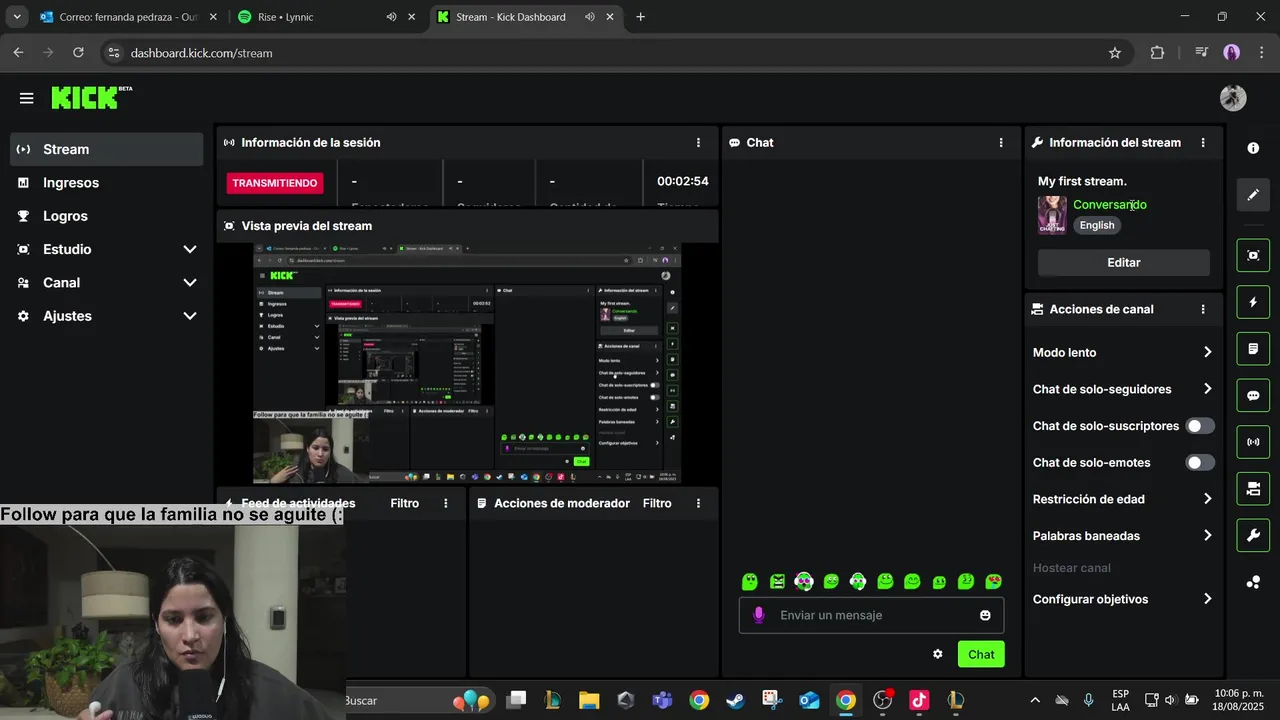Click the 00:02:54 session timer
The height and width of the screenshot is (720, 1280).
click(x=682, y=182)
